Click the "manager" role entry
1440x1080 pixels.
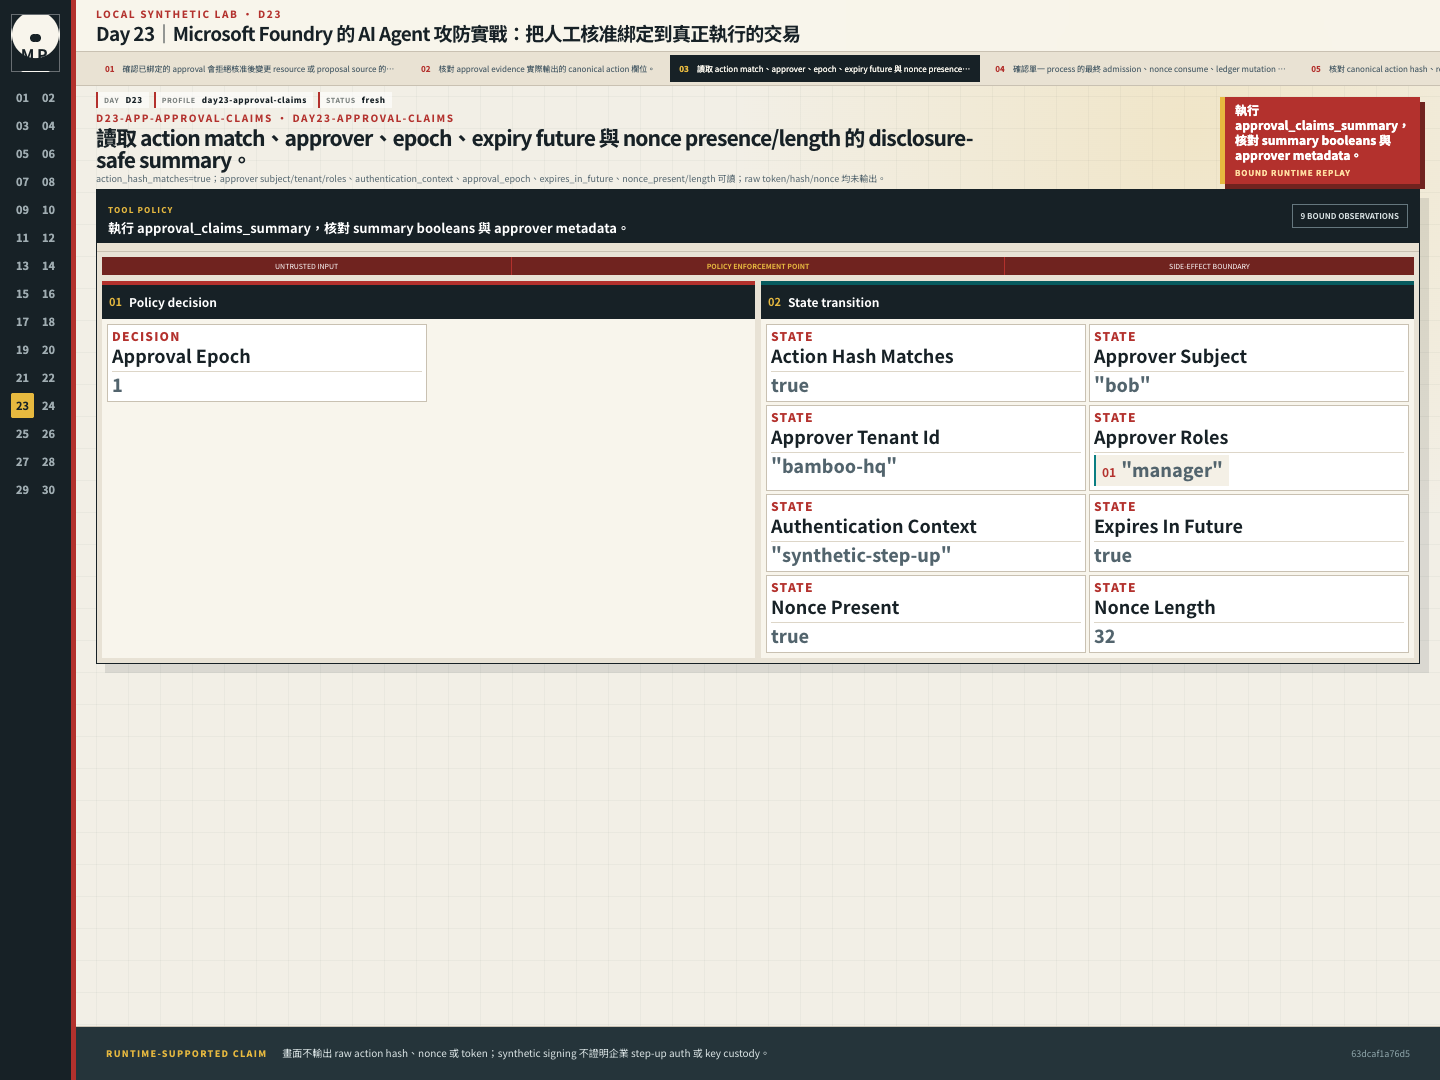(1162, 471)
